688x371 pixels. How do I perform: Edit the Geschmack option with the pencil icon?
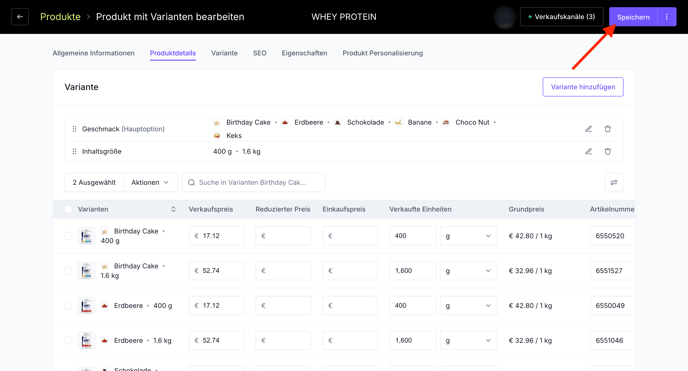pyautogui.click(x=588, y=129)
